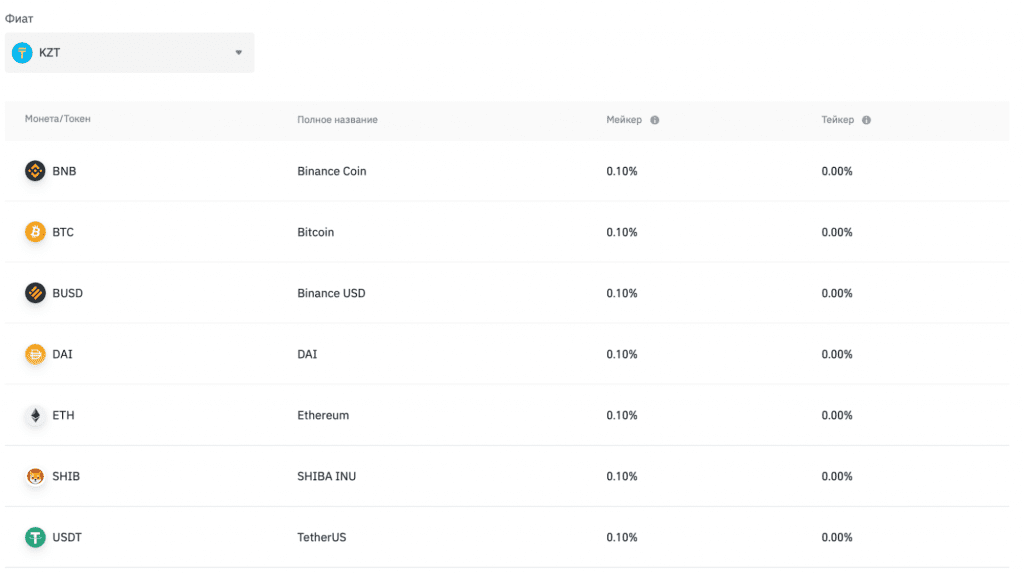Click the info icon next to Мейкер

(x=654, y=120)
